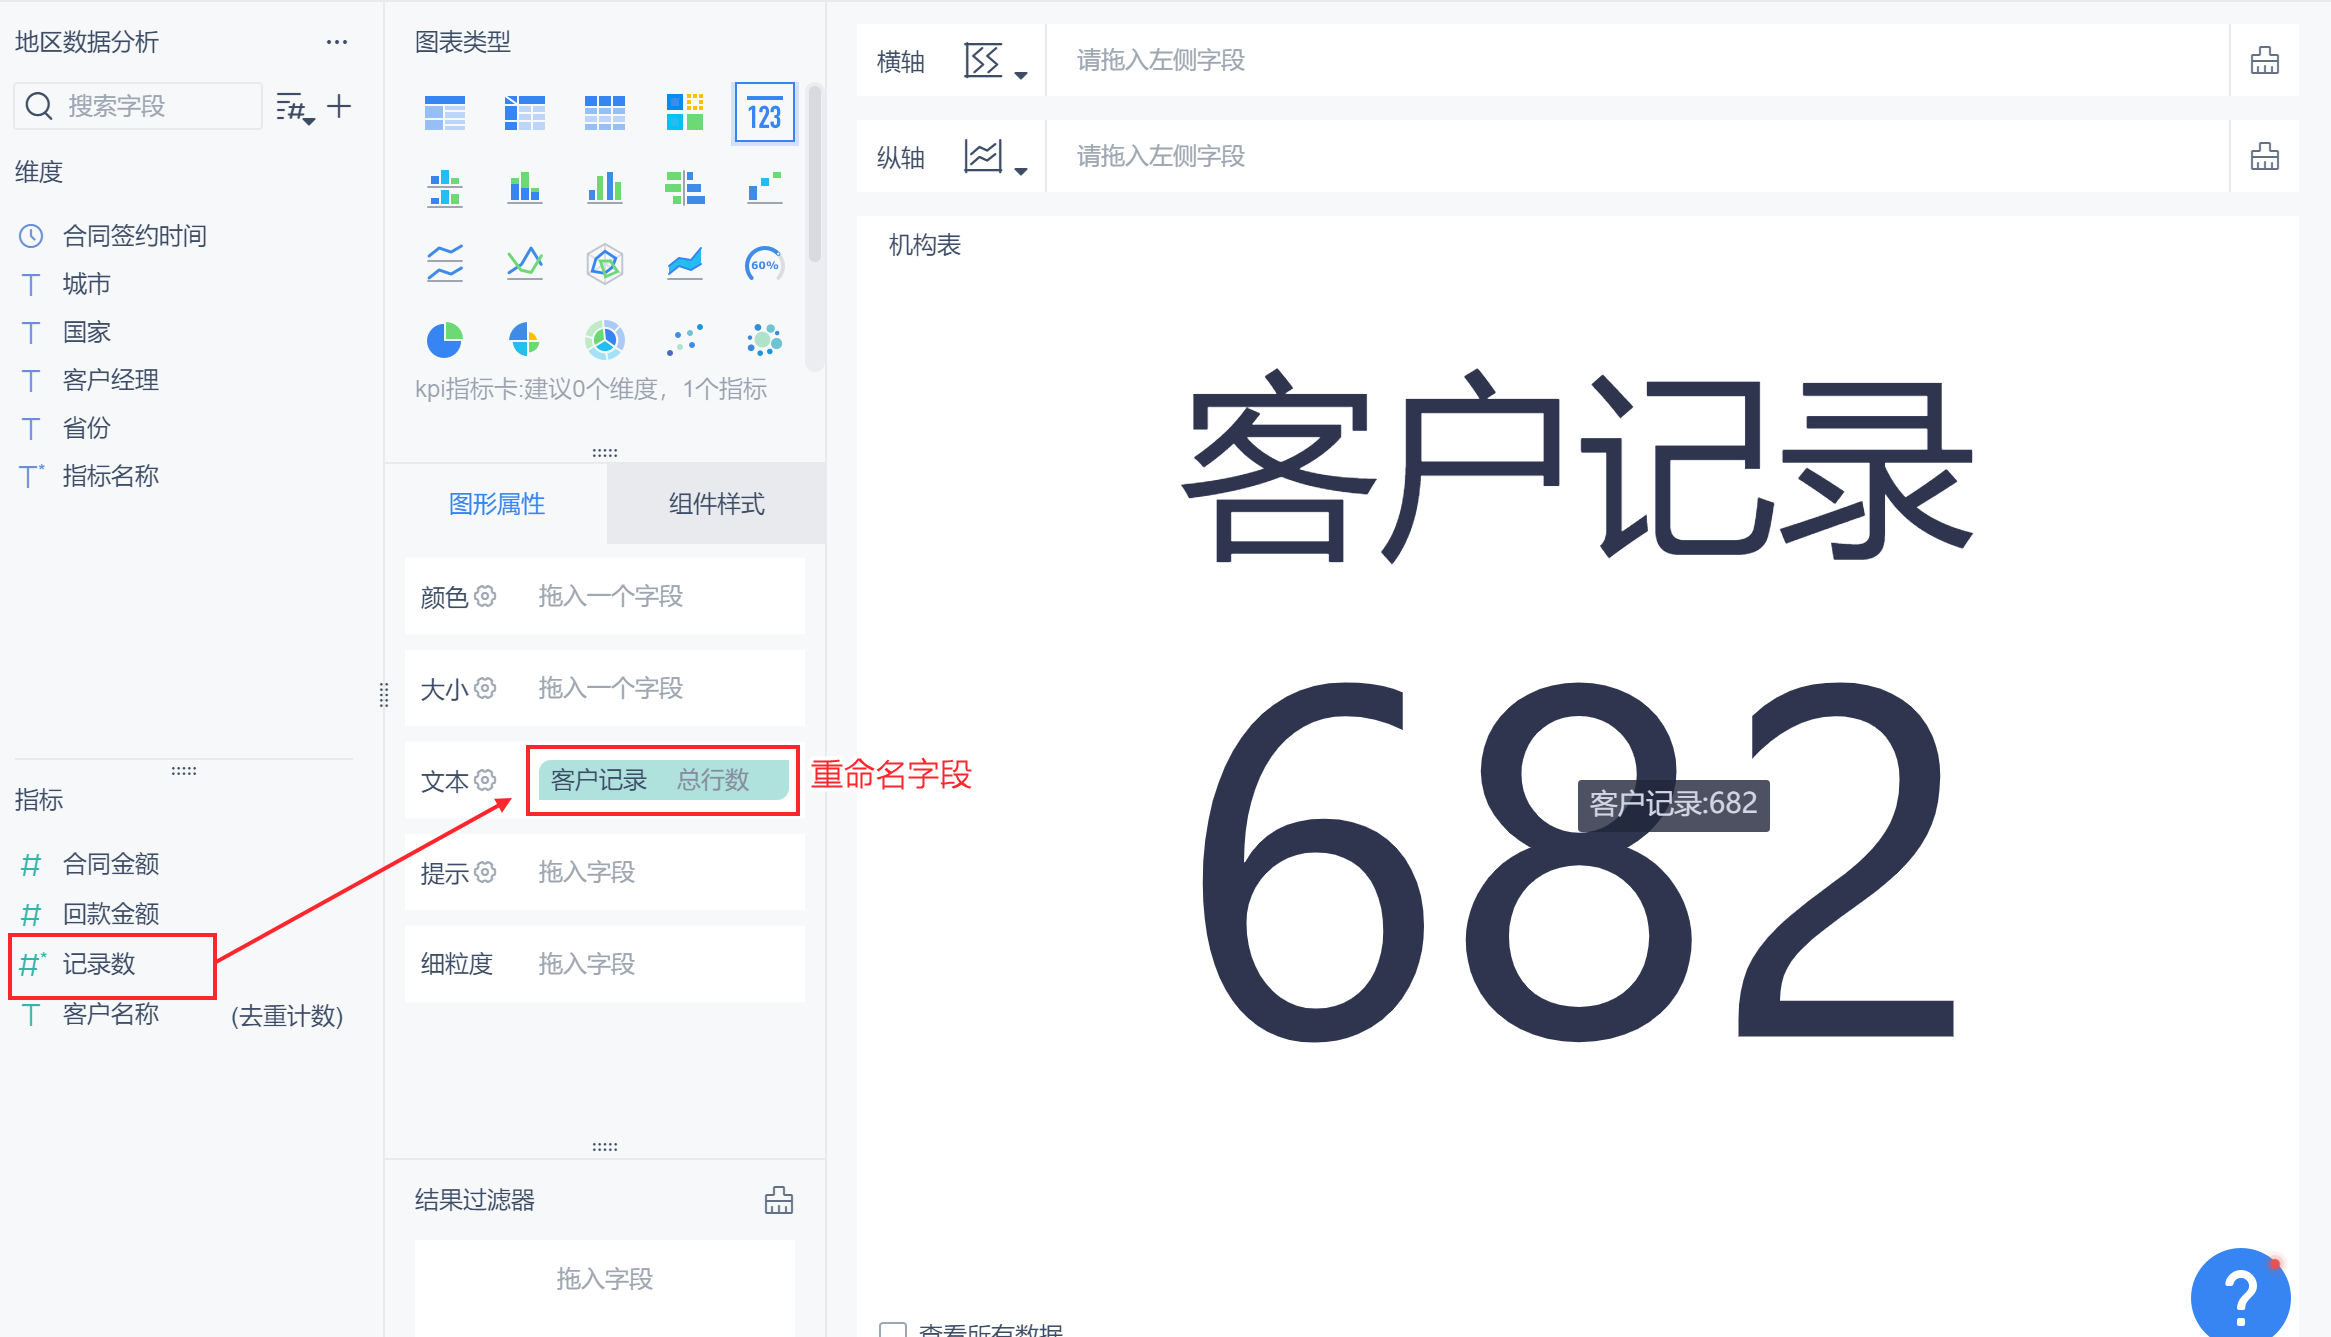Open the 地区数据分析 more options menu
Image resolution: width=2331 pixels, height=1337 pixels.
tap(337, 42)
